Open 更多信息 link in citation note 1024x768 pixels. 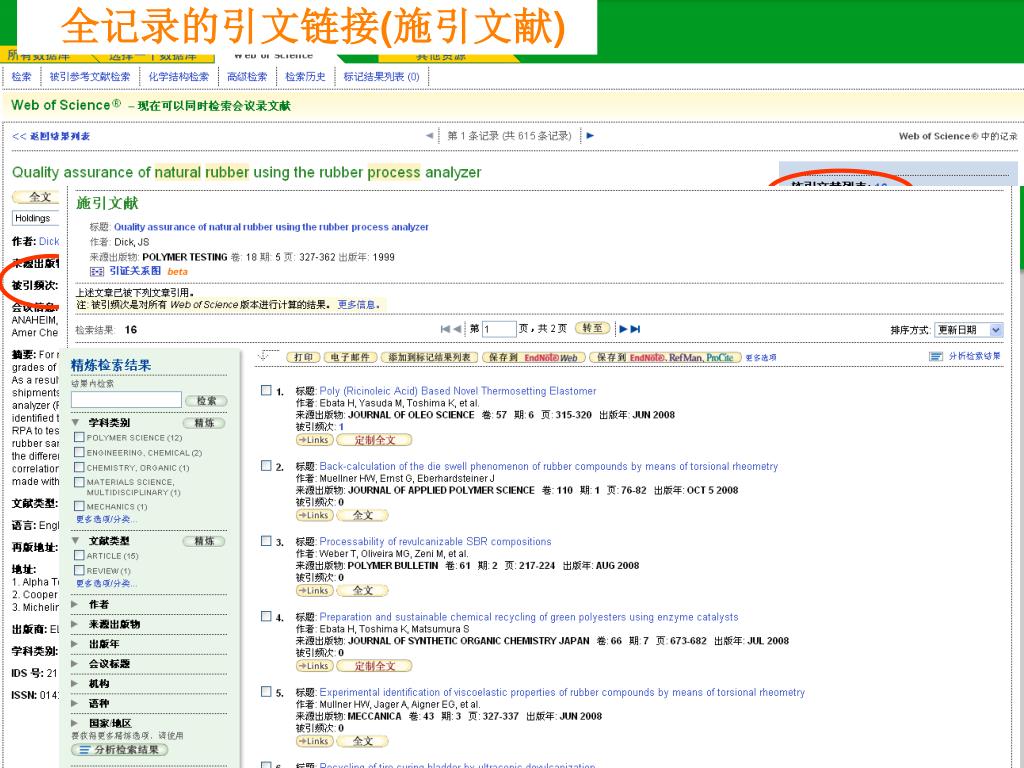click(358, 304)
